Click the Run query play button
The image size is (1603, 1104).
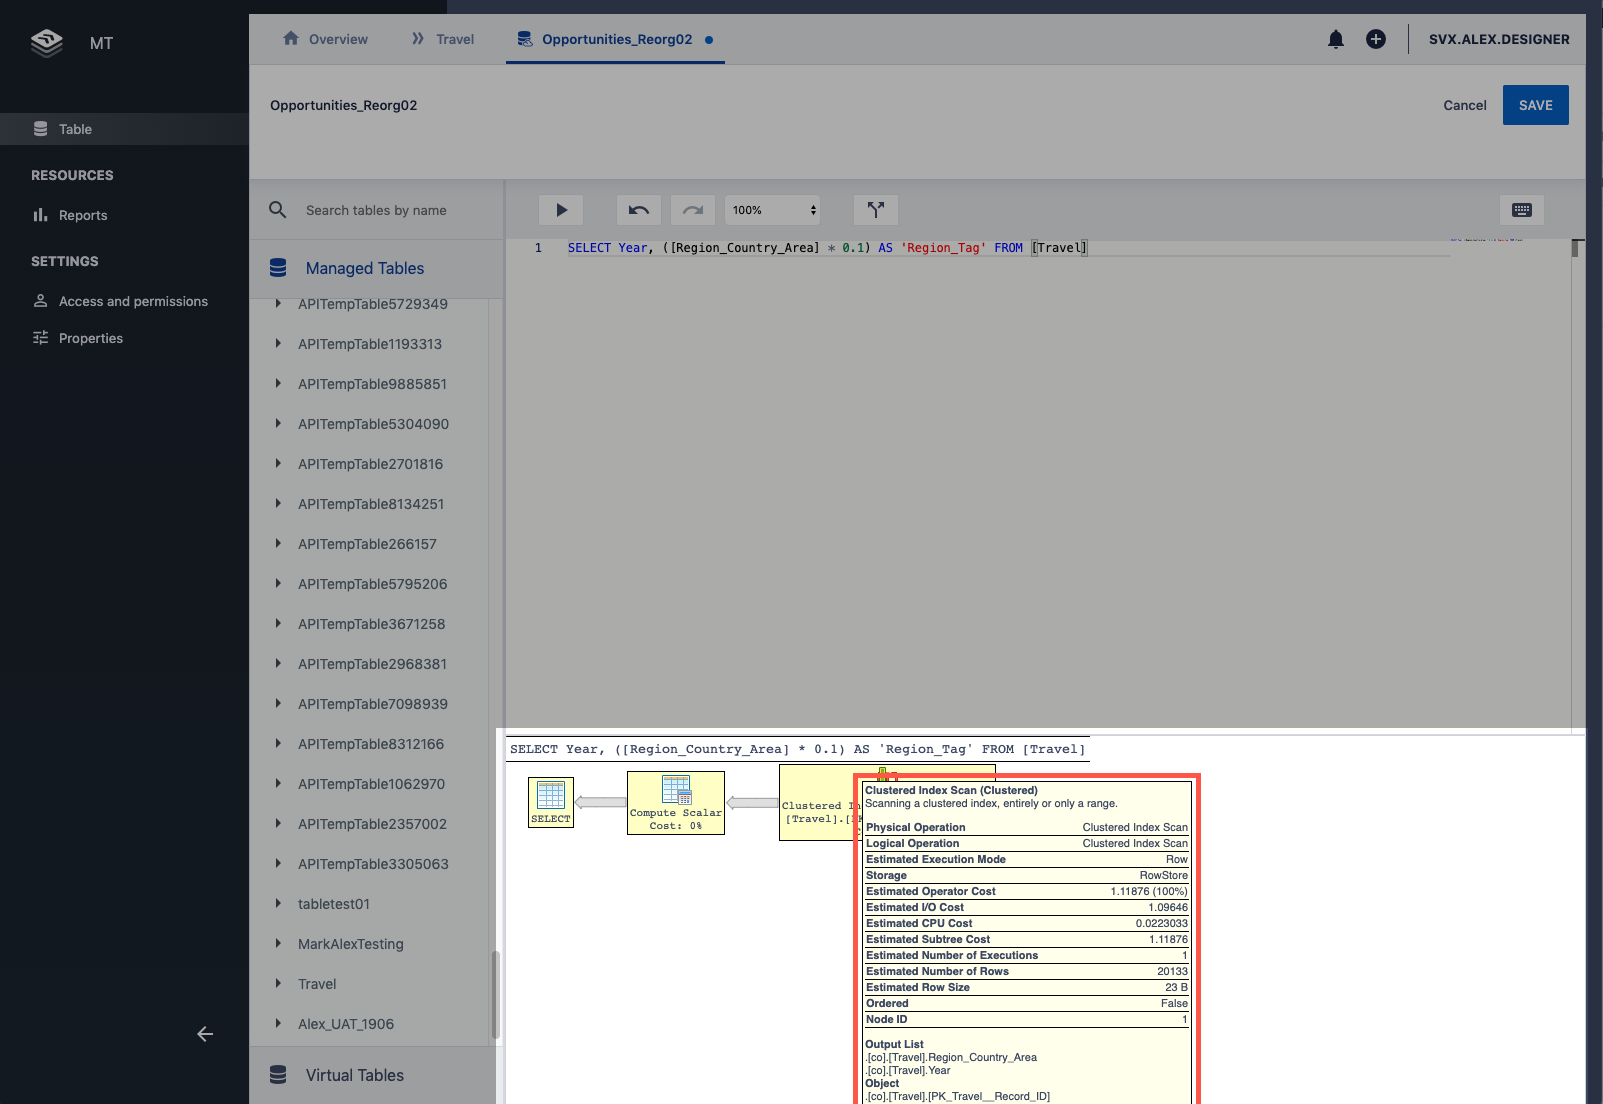point(561,210)
